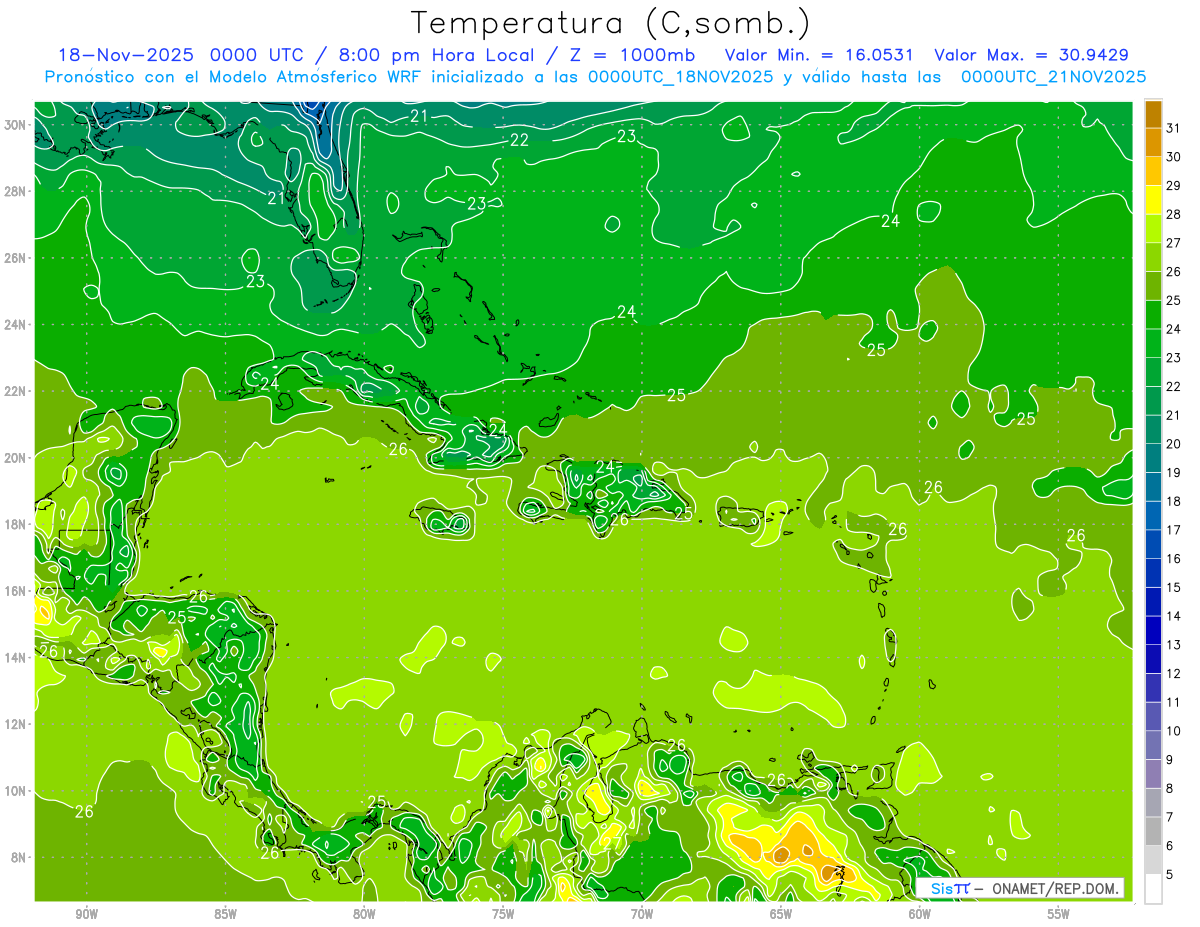Viewport: 1200px width, 927px height.
Task: Click the colorbar scale label 15
Action: tap(1173, 587)
